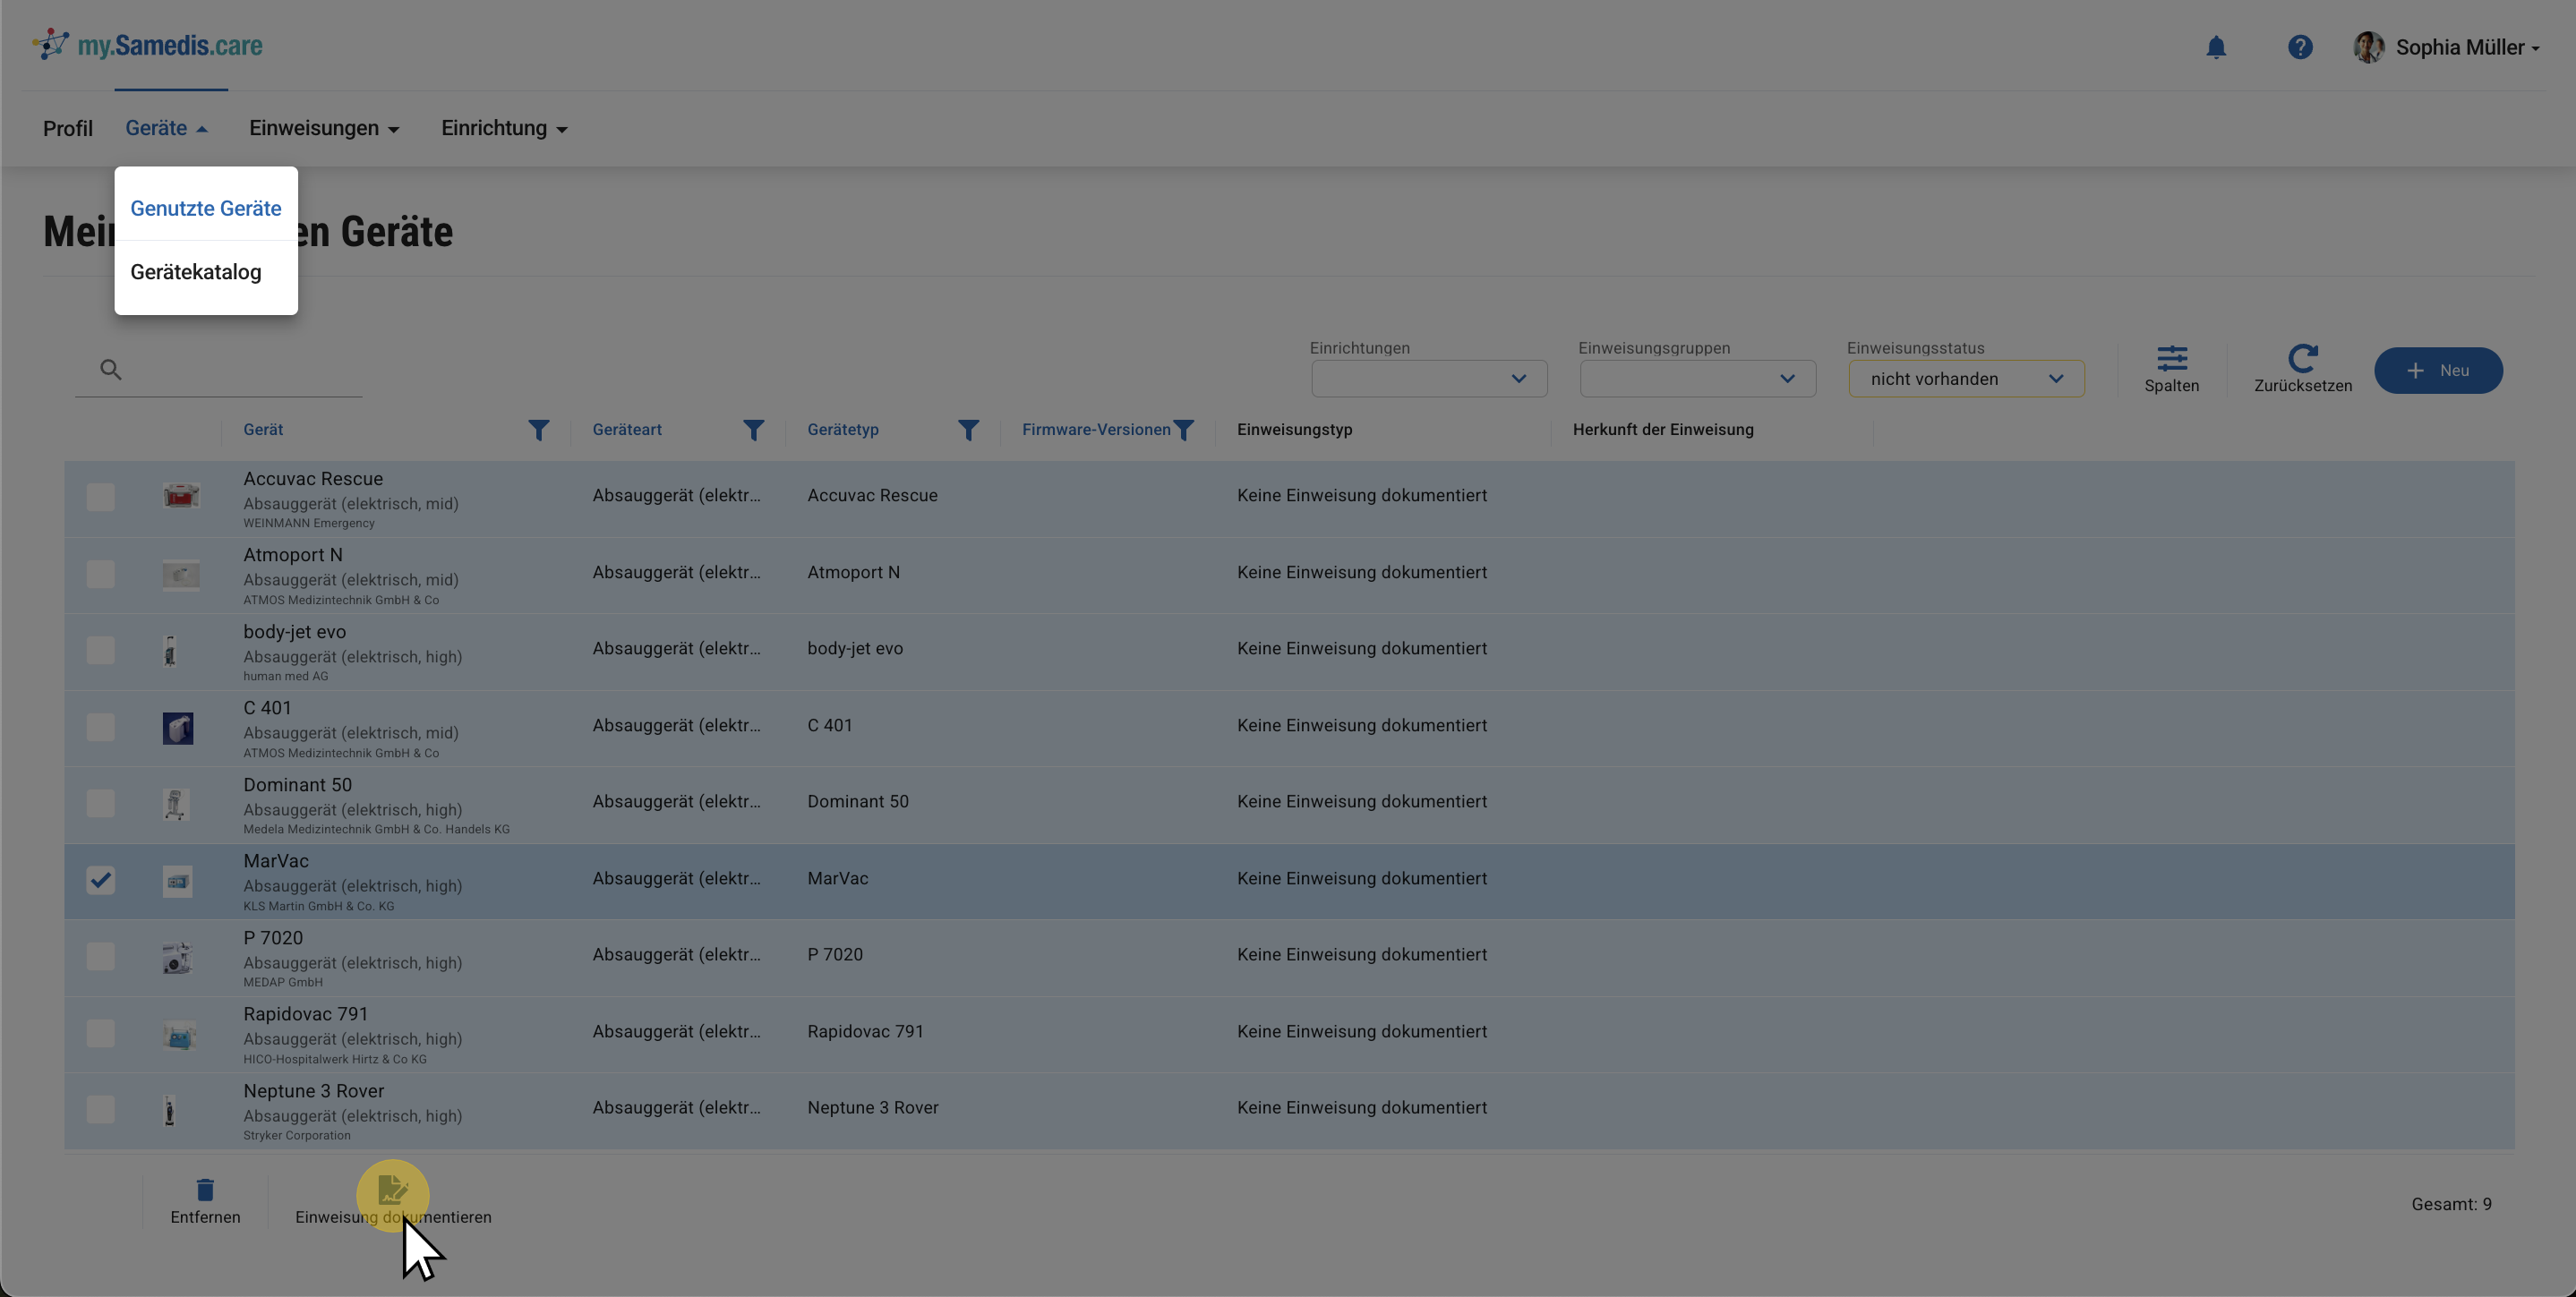Click the Entfernen trash icon
2576x1297 pixels.
(x=205, y=1190)
